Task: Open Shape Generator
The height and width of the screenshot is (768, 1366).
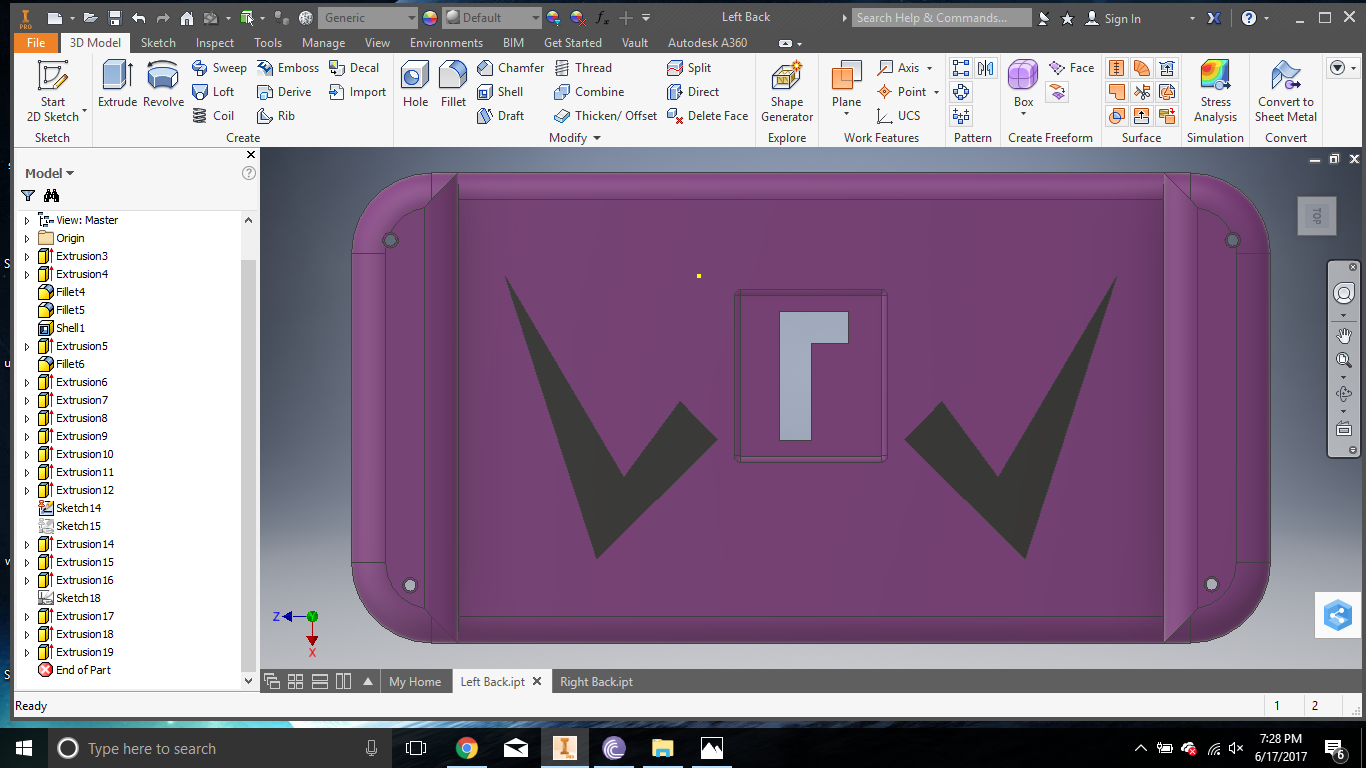Action: pos(787,91)
